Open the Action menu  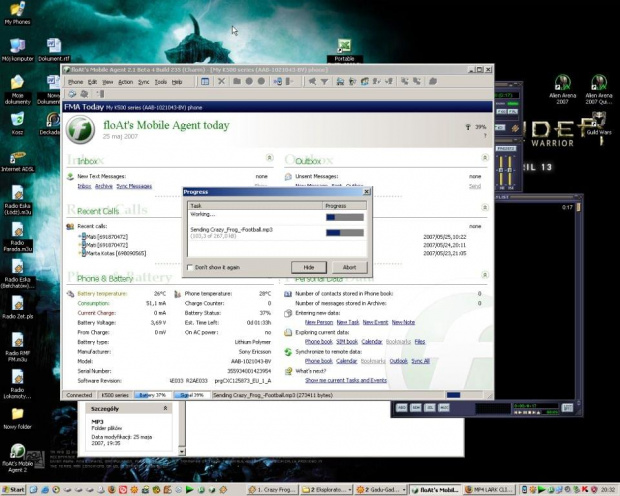125,82
